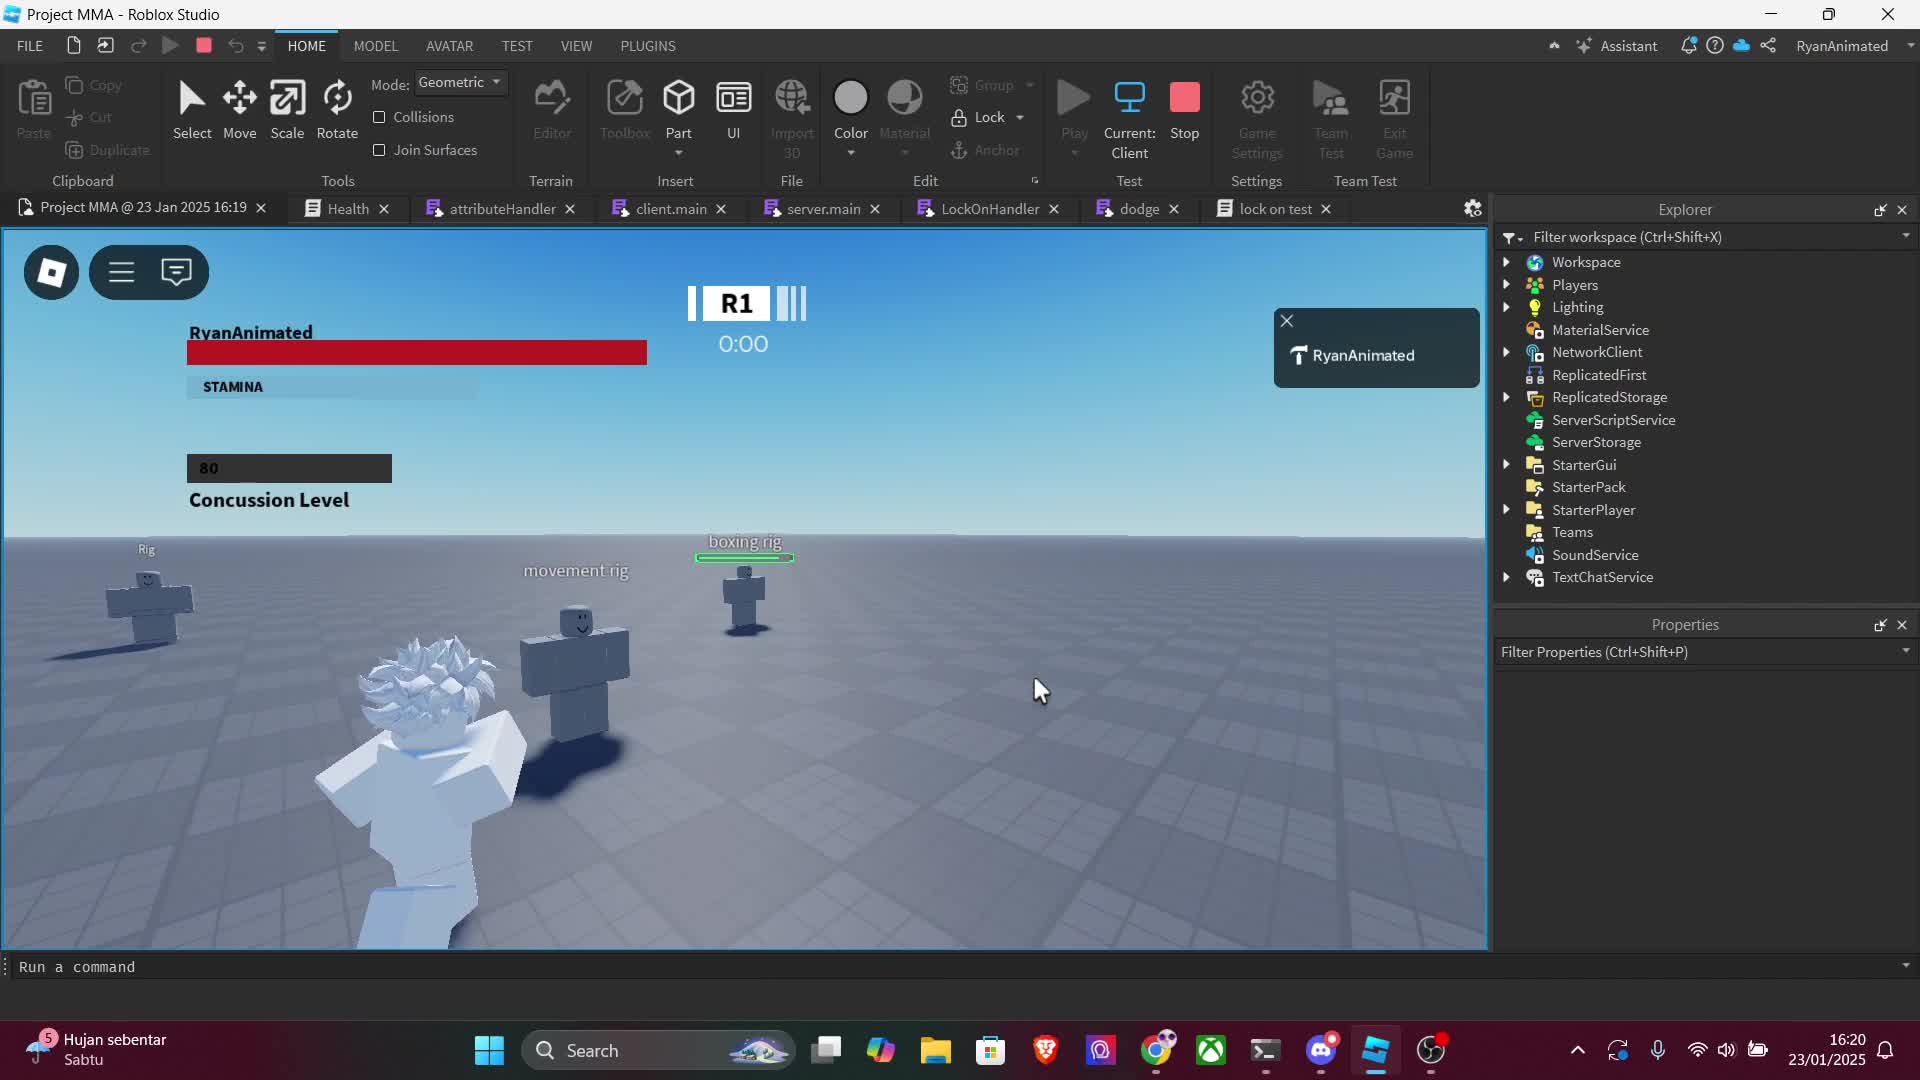Expand the Workspace tree node
Viewport: 1920px width, 1080px height.
click(1506, 262)
